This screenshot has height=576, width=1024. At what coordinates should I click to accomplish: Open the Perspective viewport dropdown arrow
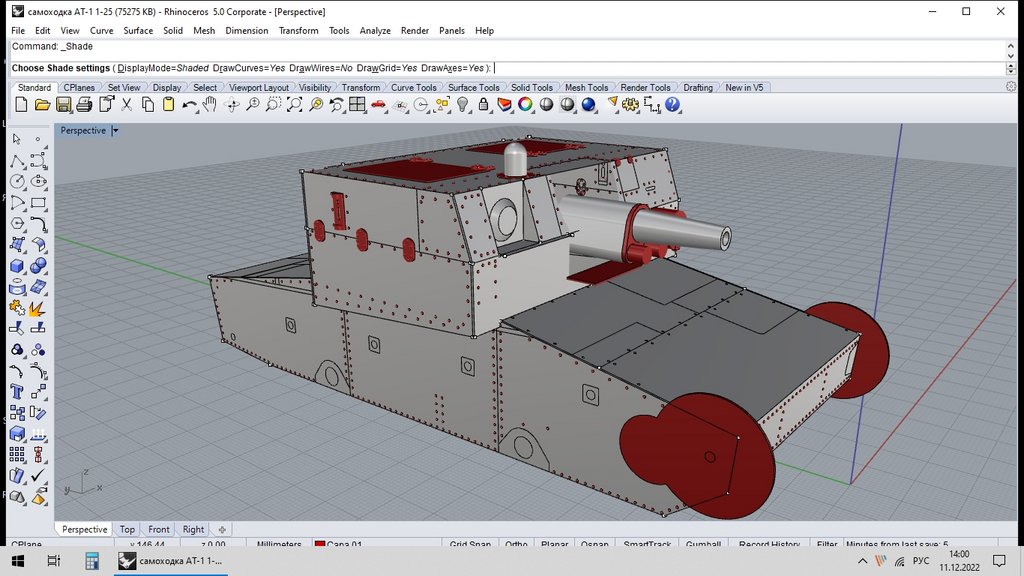[x=115, y=130]
